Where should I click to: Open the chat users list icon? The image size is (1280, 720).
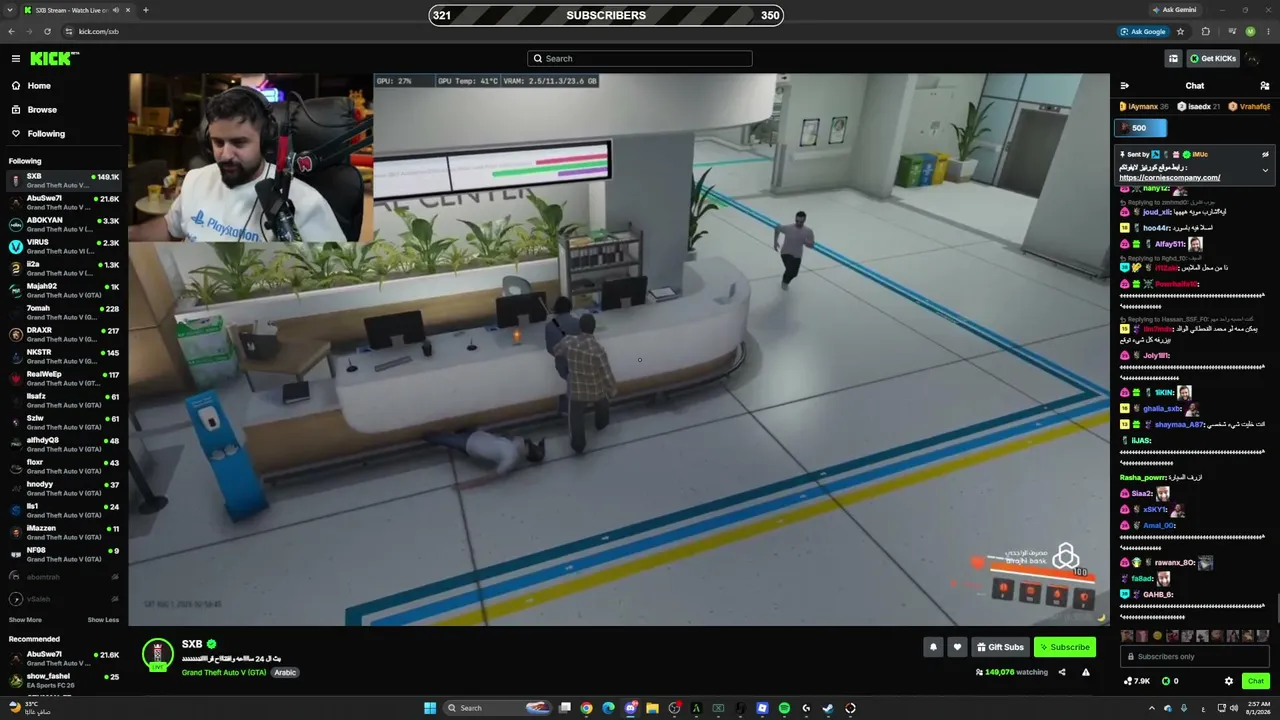(1264, 86)
